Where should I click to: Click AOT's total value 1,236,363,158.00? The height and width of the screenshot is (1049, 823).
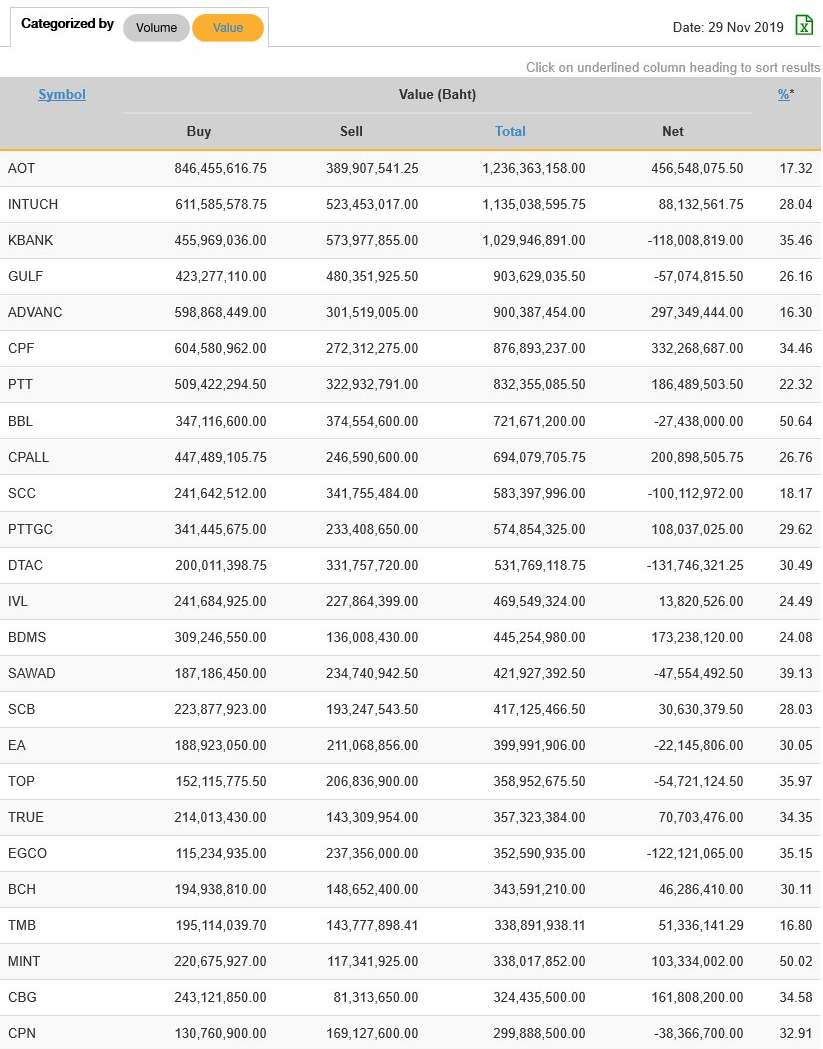pos(533,169)
